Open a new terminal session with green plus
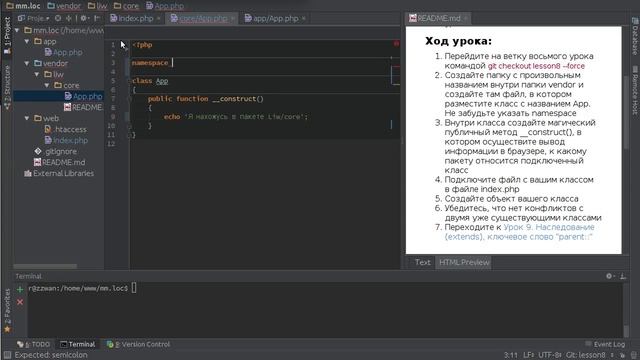Screen dimensions: 640x360 coord(20,289)
